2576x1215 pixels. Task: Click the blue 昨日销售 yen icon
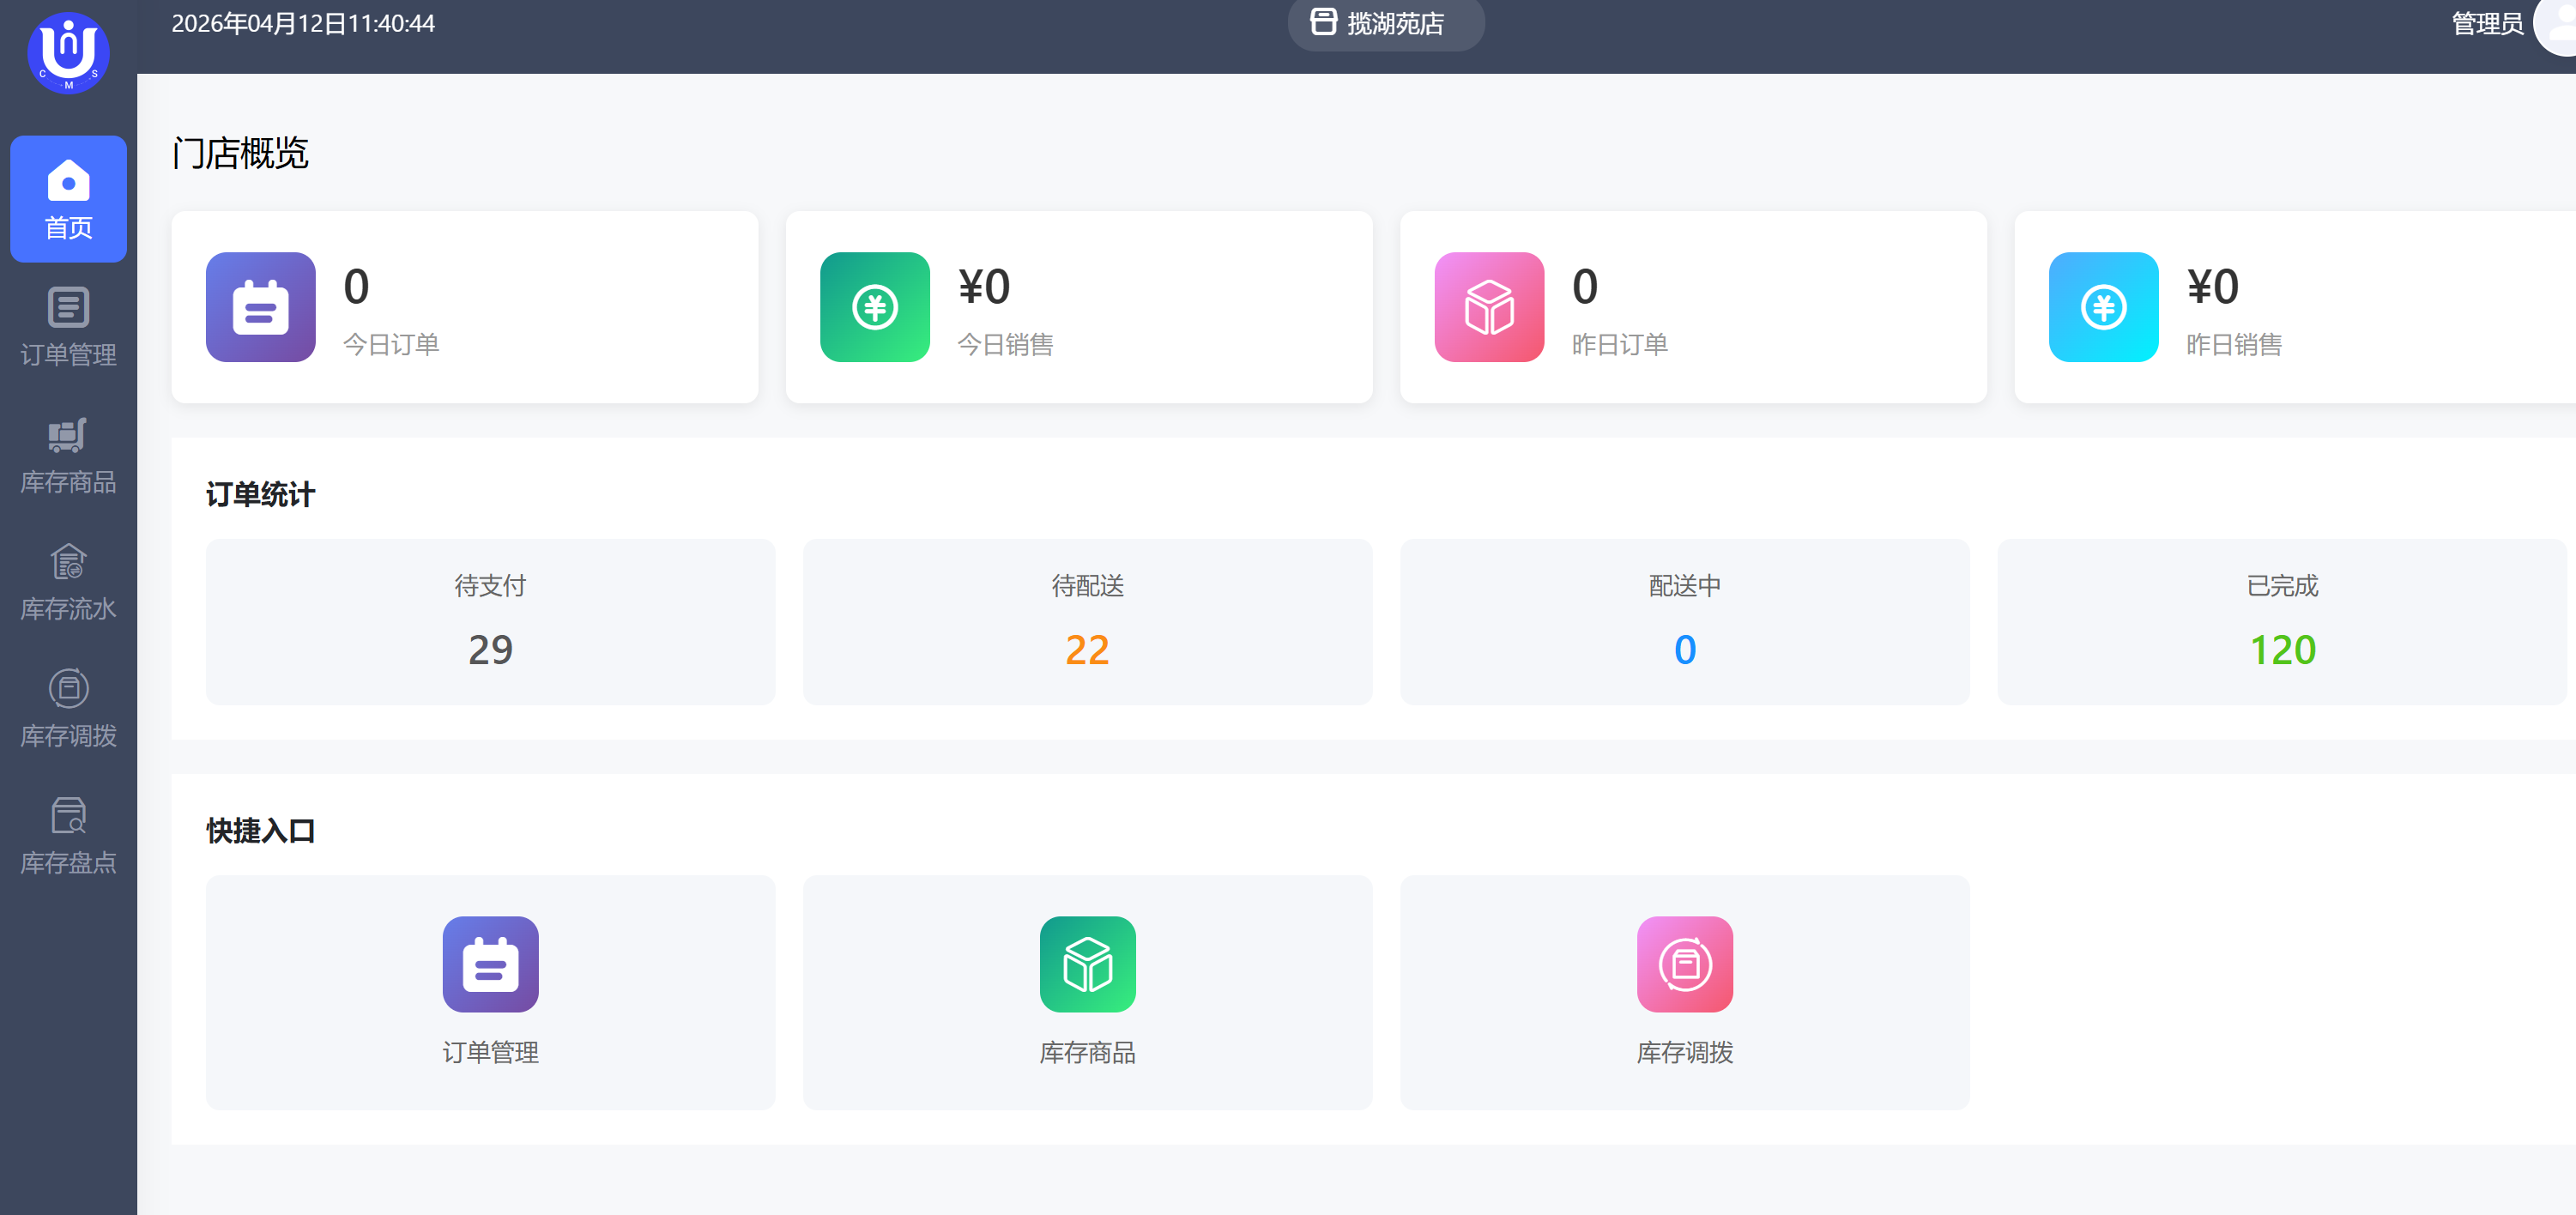[x=2103, y=307]
